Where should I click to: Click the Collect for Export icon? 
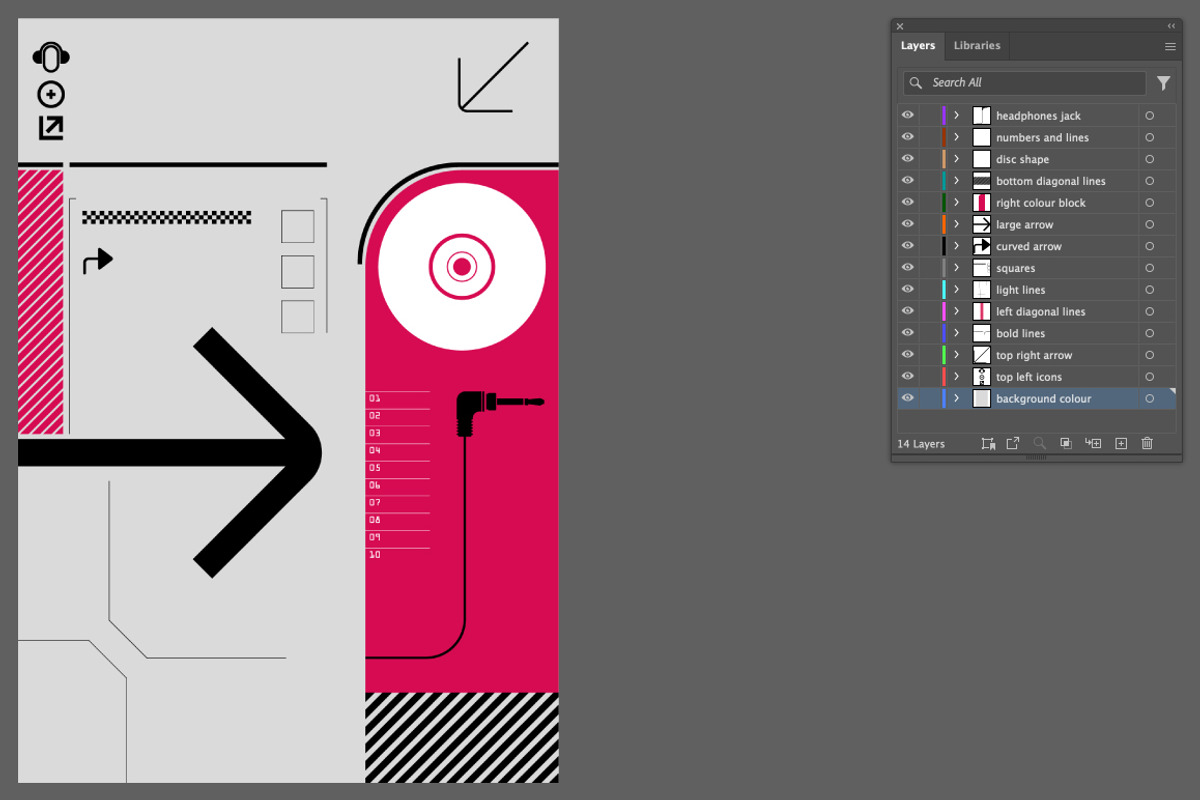[x=988, y=443]
